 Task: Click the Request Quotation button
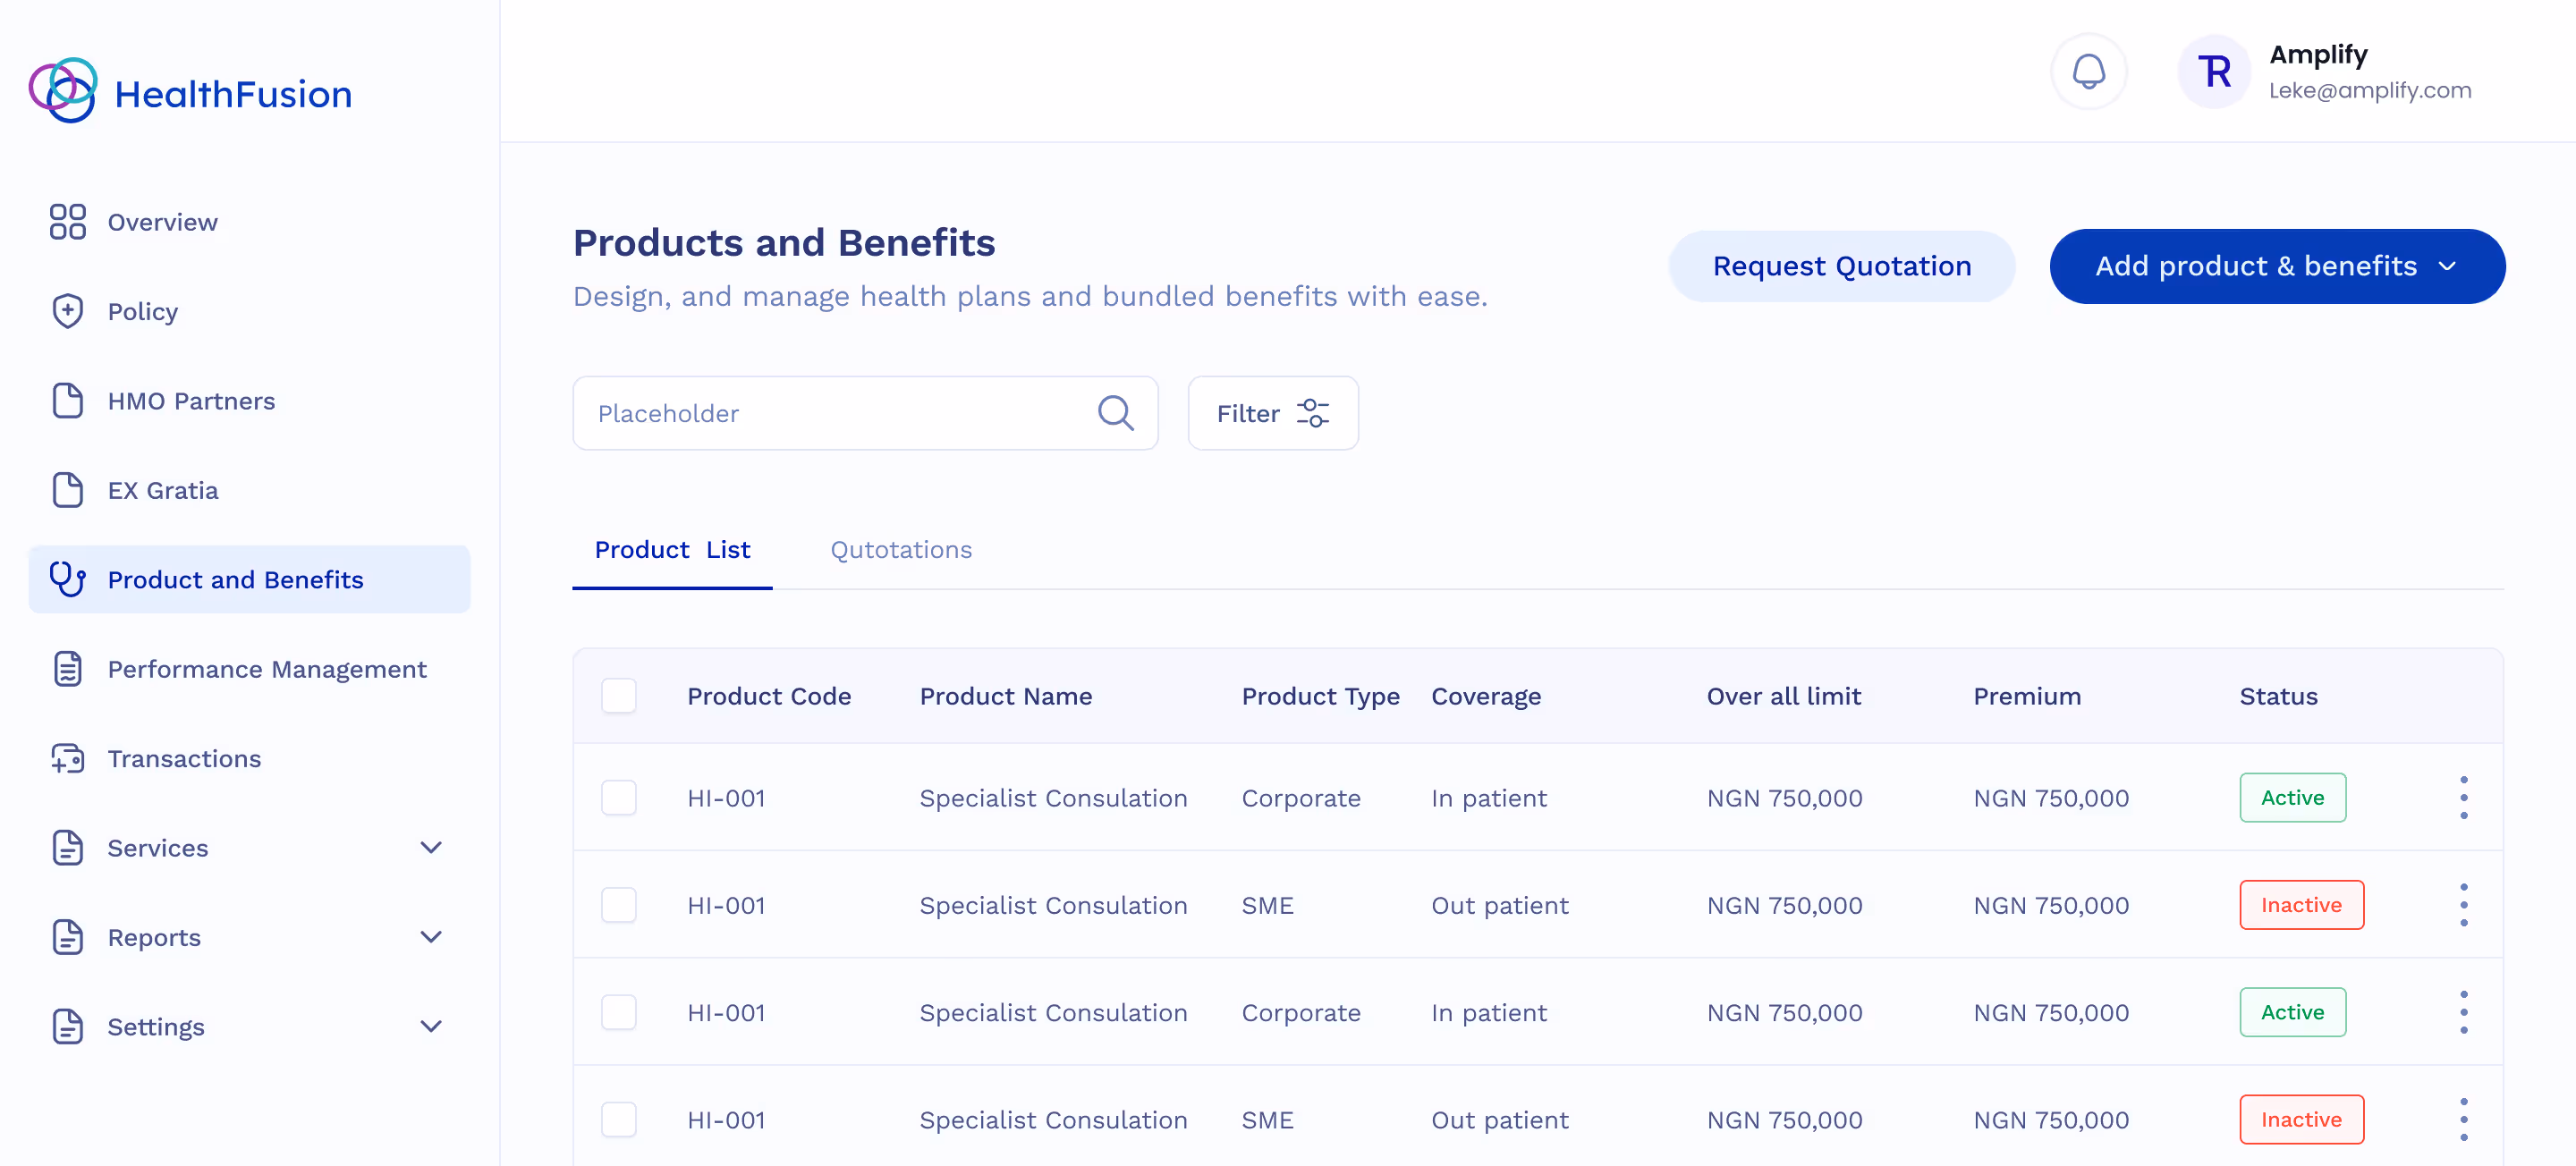point(1841,266)
